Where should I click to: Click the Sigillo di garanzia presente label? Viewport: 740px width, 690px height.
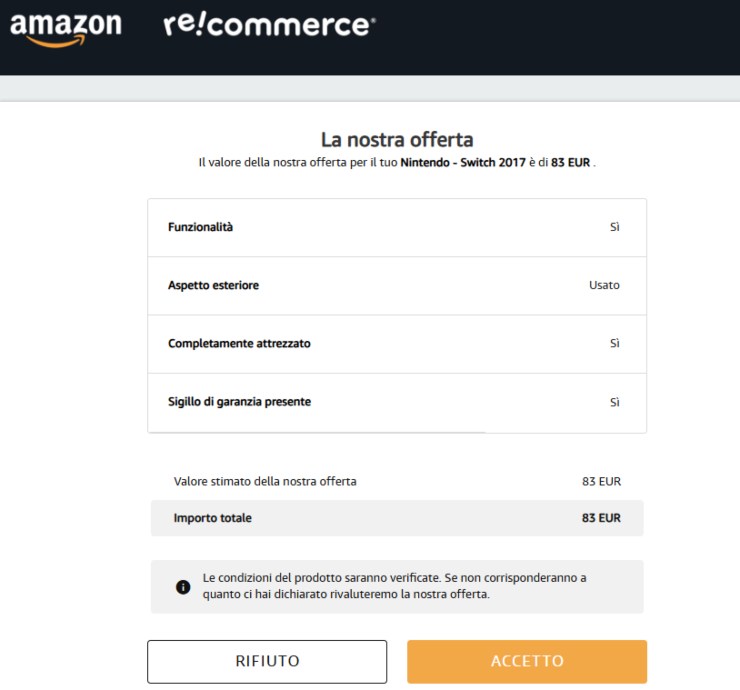coord(239,401)
